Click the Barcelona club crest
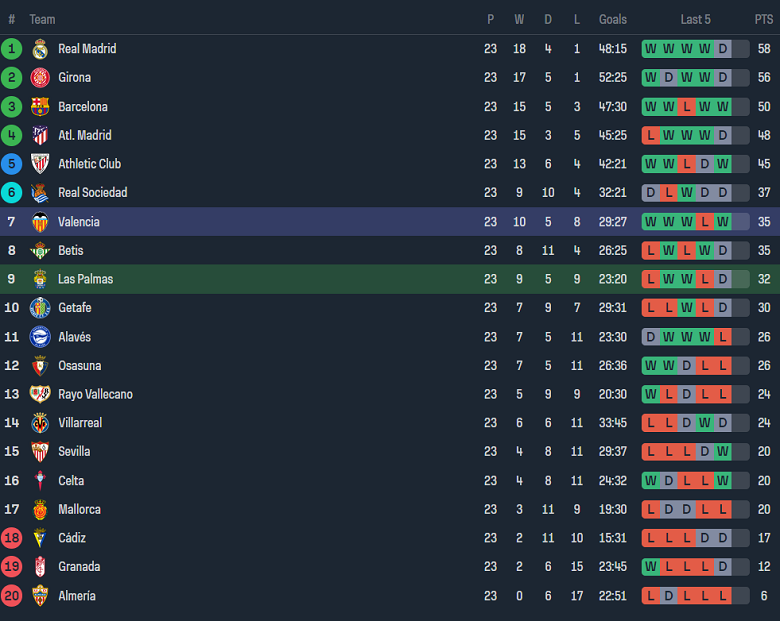780x621 pixels. [40, 107]
